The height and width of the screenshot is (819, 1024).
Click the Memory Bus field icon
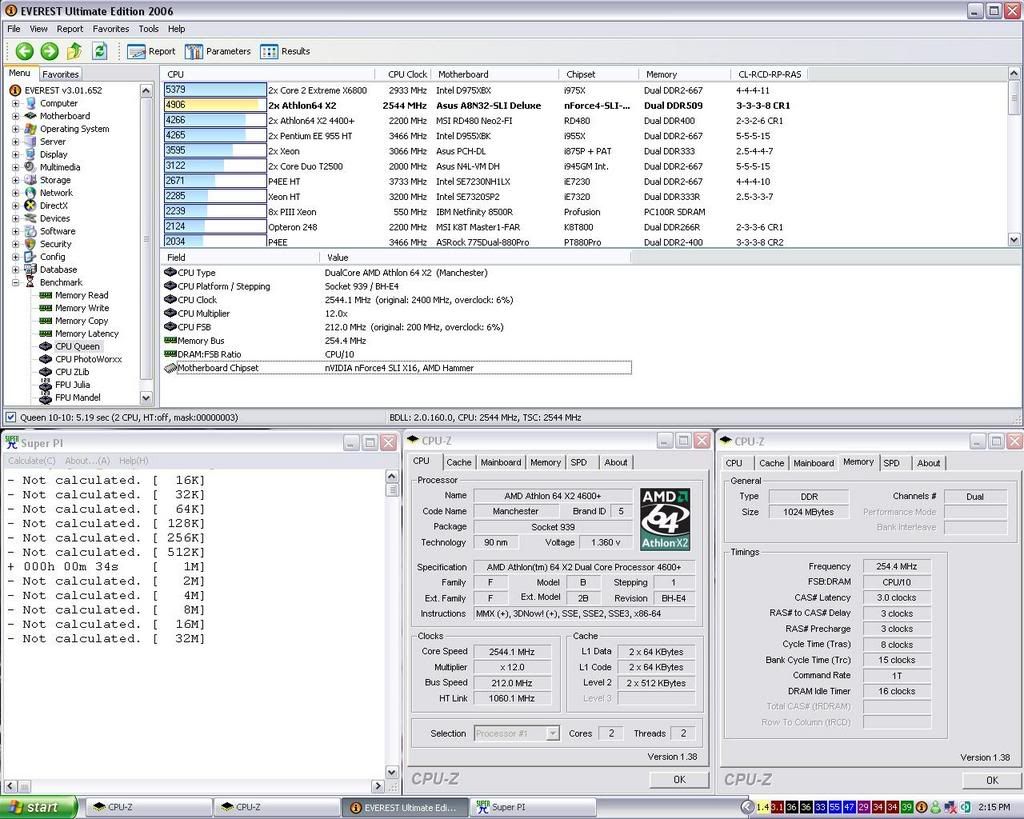170,340
